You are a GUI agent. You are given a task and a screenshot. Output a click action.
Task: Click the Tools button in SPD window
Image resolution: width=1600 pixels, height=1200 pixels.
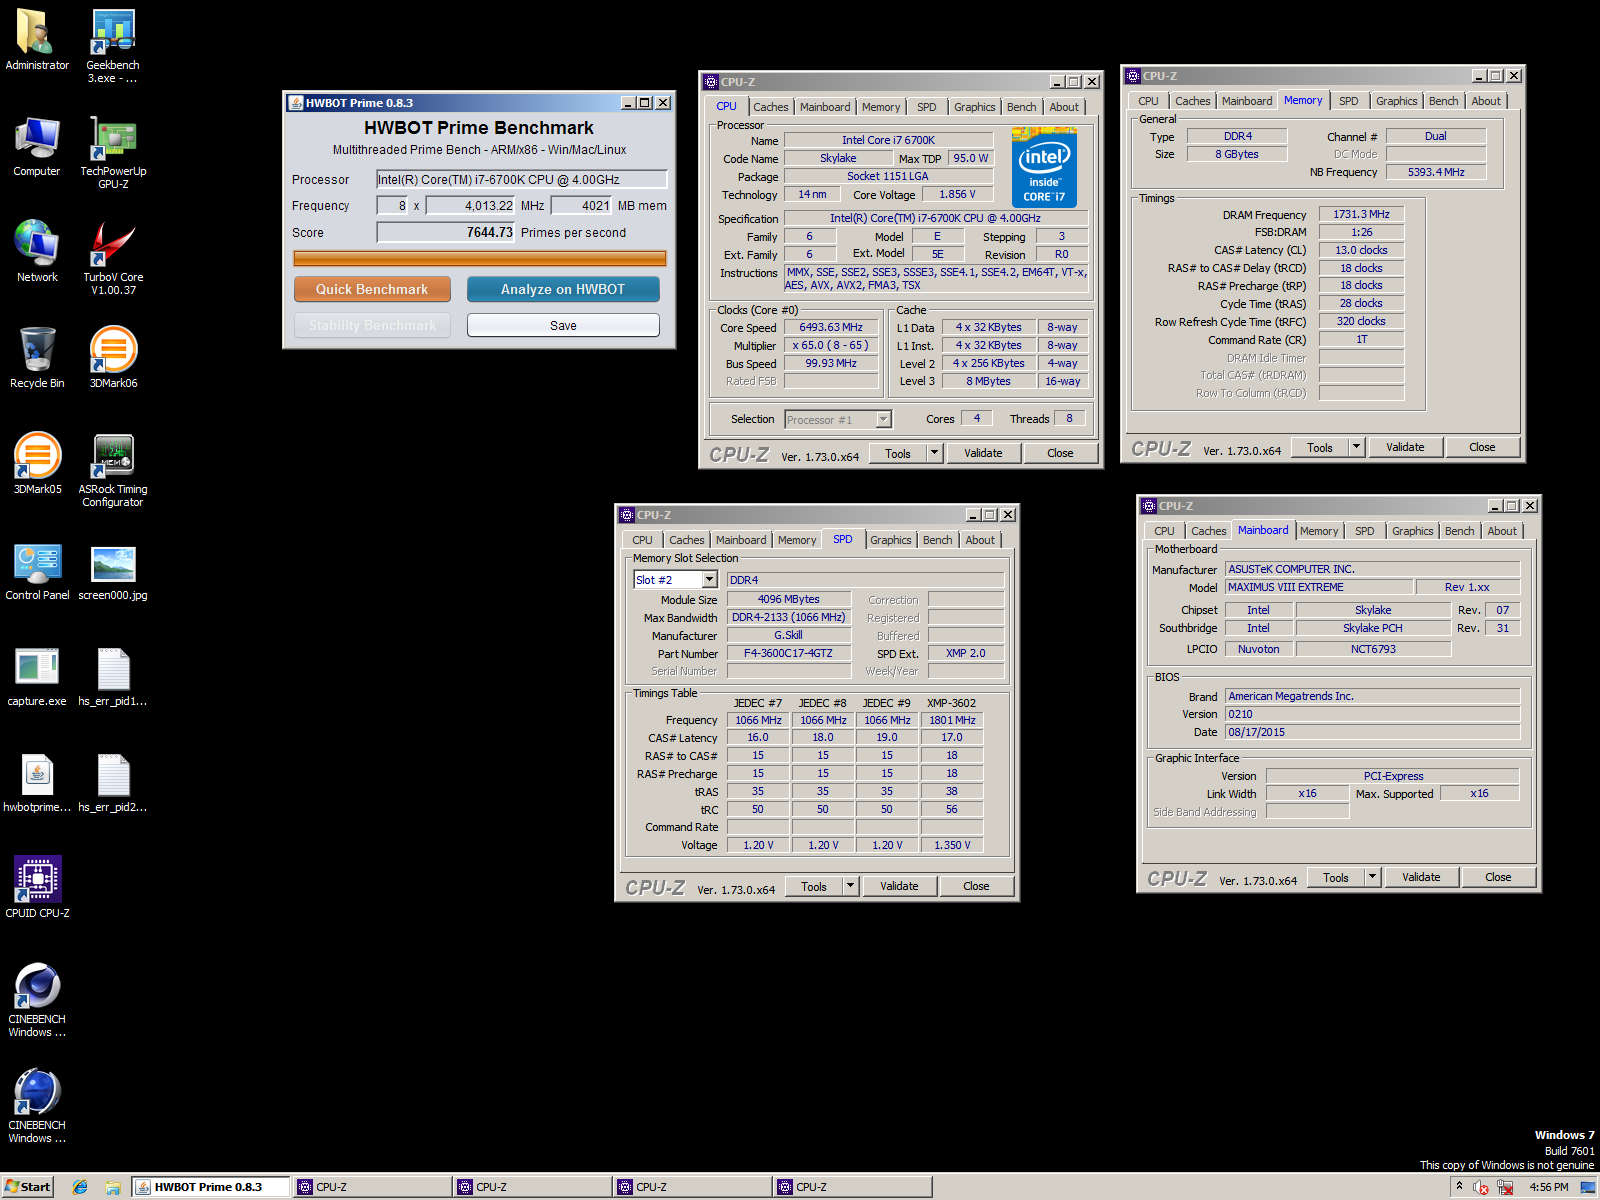pyautogui.click(x=814, y=886)
